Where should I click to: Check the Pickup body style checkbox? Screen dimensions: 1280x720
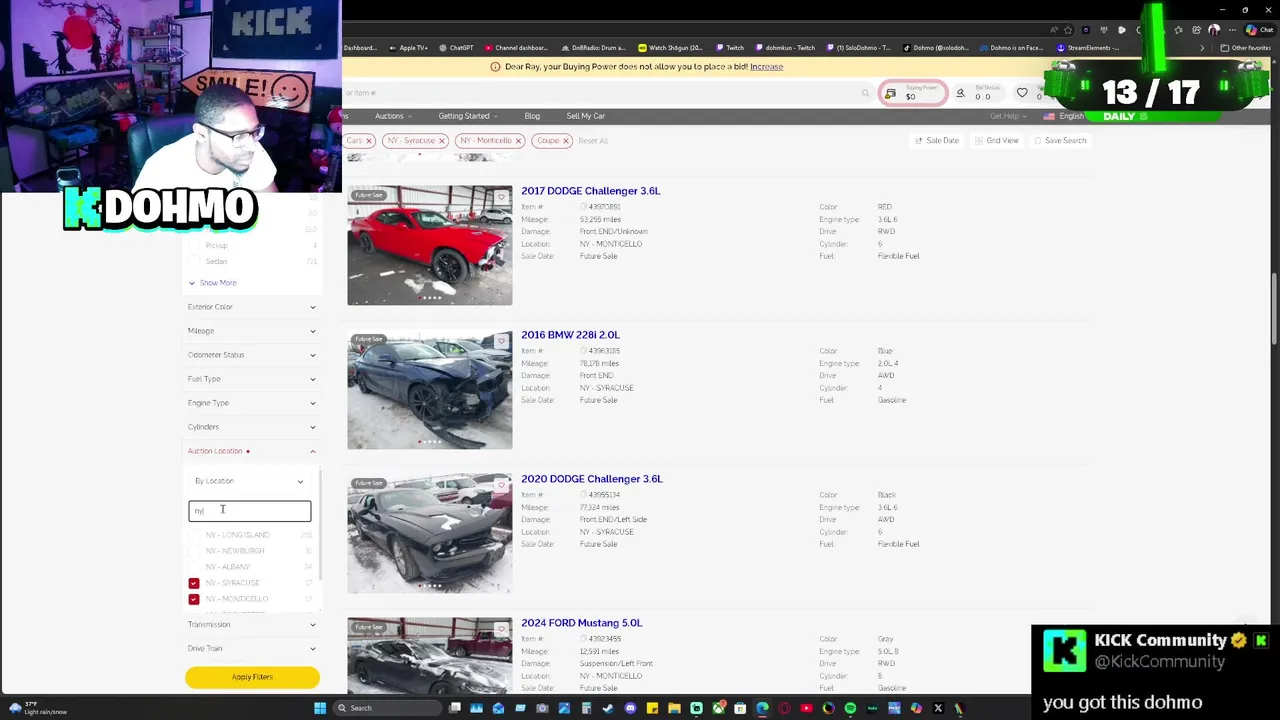pyautogui.click(x=194, y=245)
